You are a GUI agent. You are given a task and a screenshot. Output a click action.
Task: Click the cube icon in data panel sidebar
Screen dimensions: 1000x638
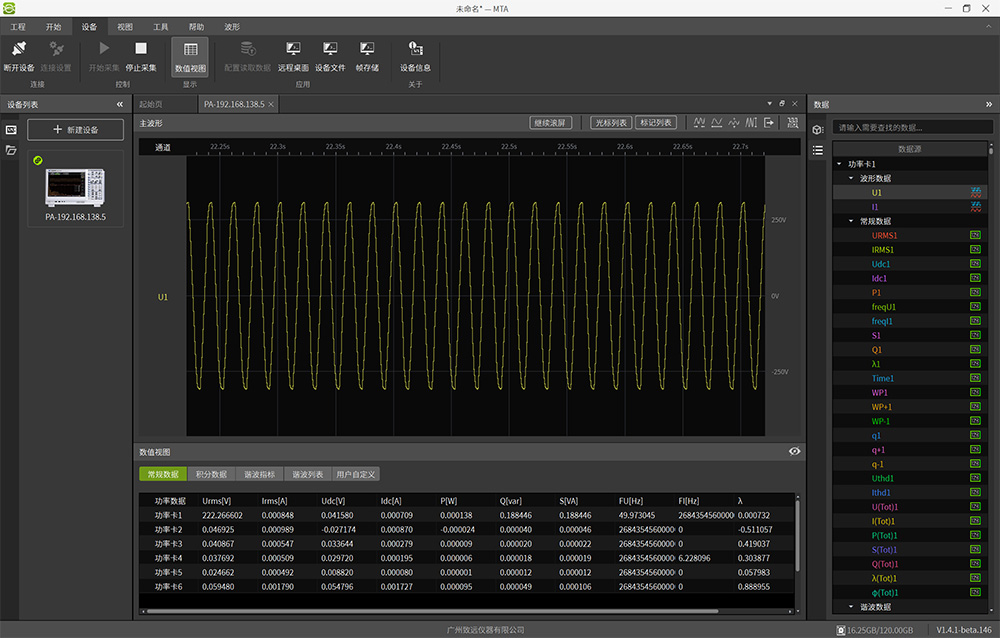[817, 129]
